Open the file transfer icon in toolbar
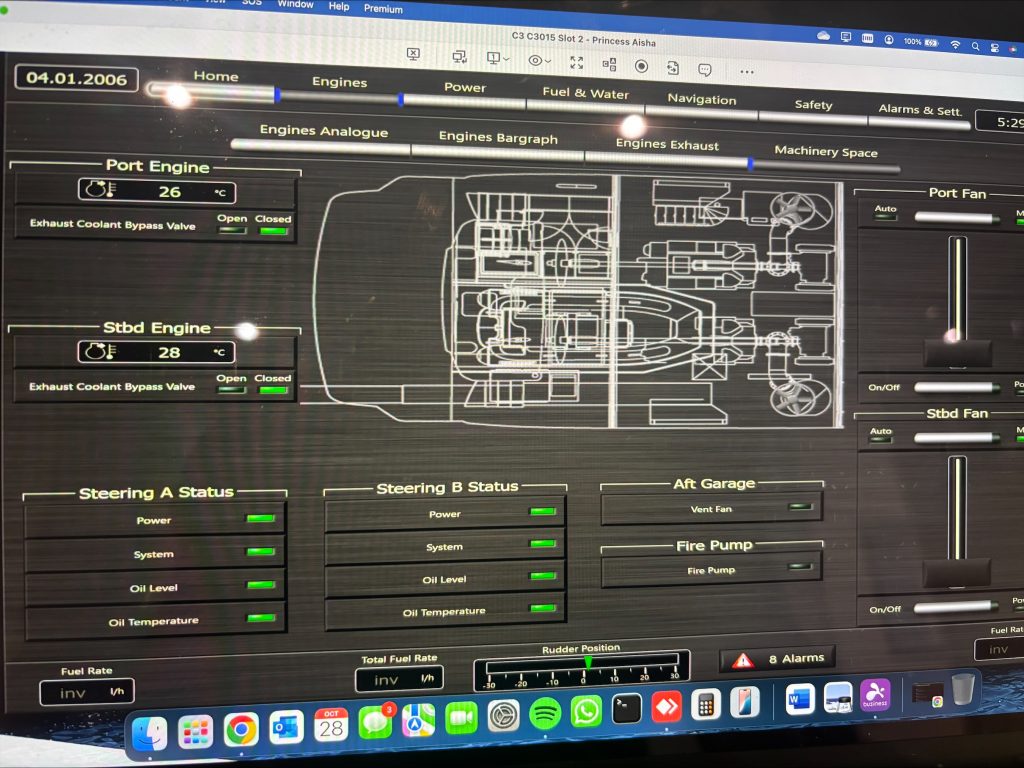 click(x=673, y=68)
